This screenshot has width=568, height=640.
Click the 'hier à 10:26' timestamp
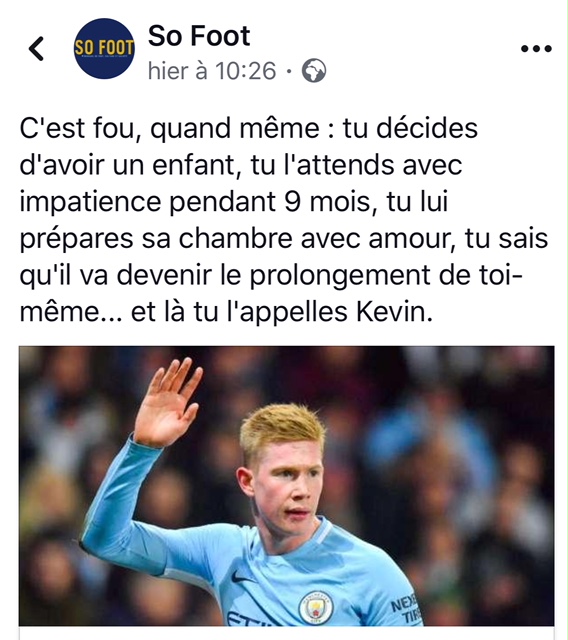[212, 71]
